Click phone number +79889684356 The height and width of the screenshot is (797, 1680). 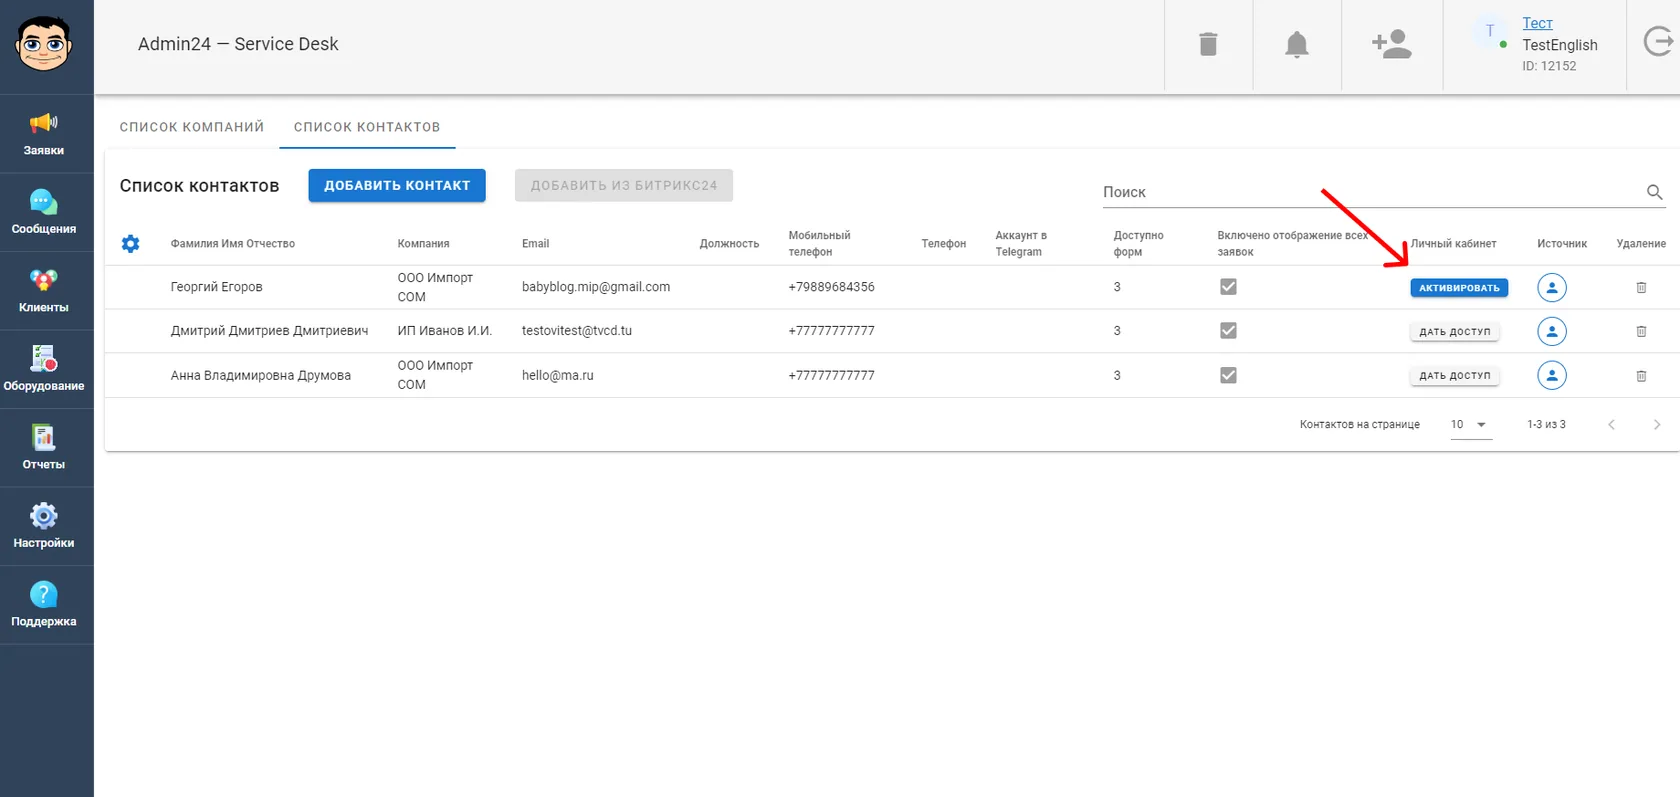coord(831,287)
